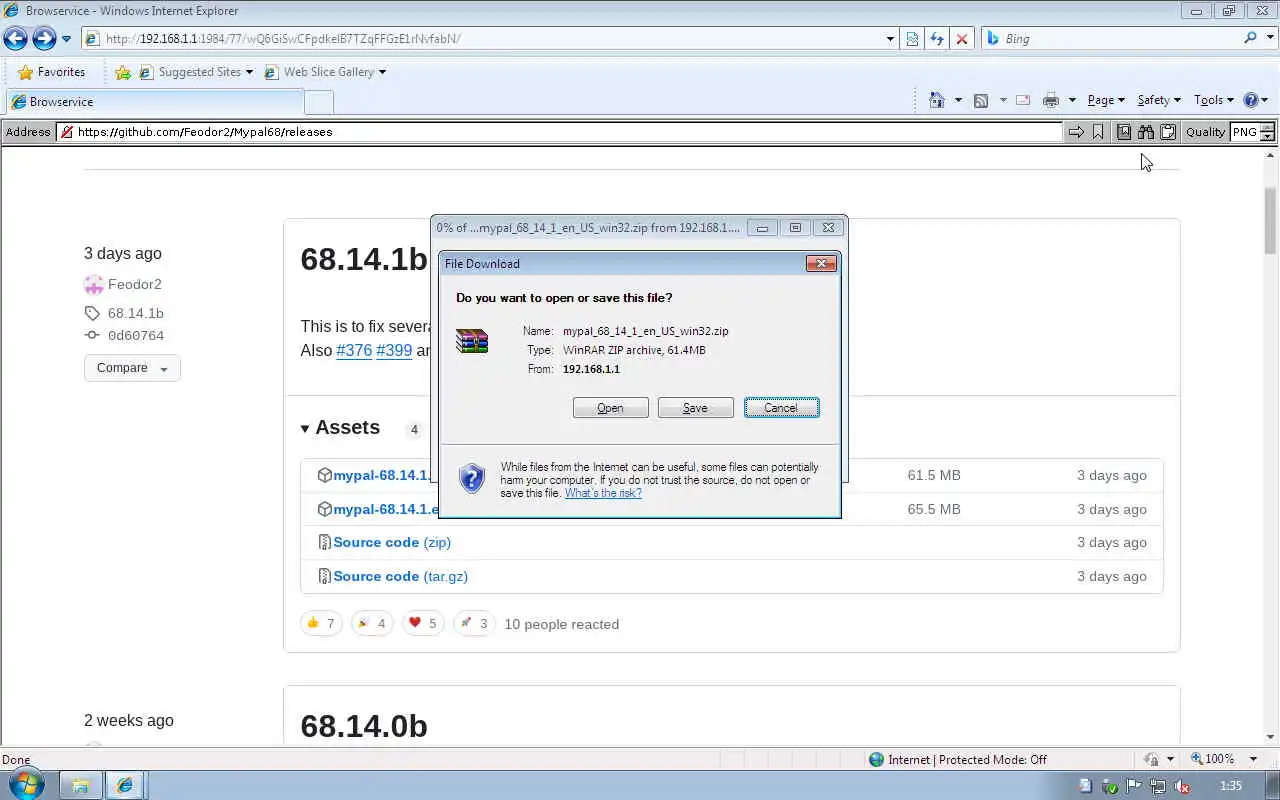Image resolution: width=1280 pixels, height=800 pixels.
Task: Open the recent pages dropdown beside Forward
Action: click(67, 39)
